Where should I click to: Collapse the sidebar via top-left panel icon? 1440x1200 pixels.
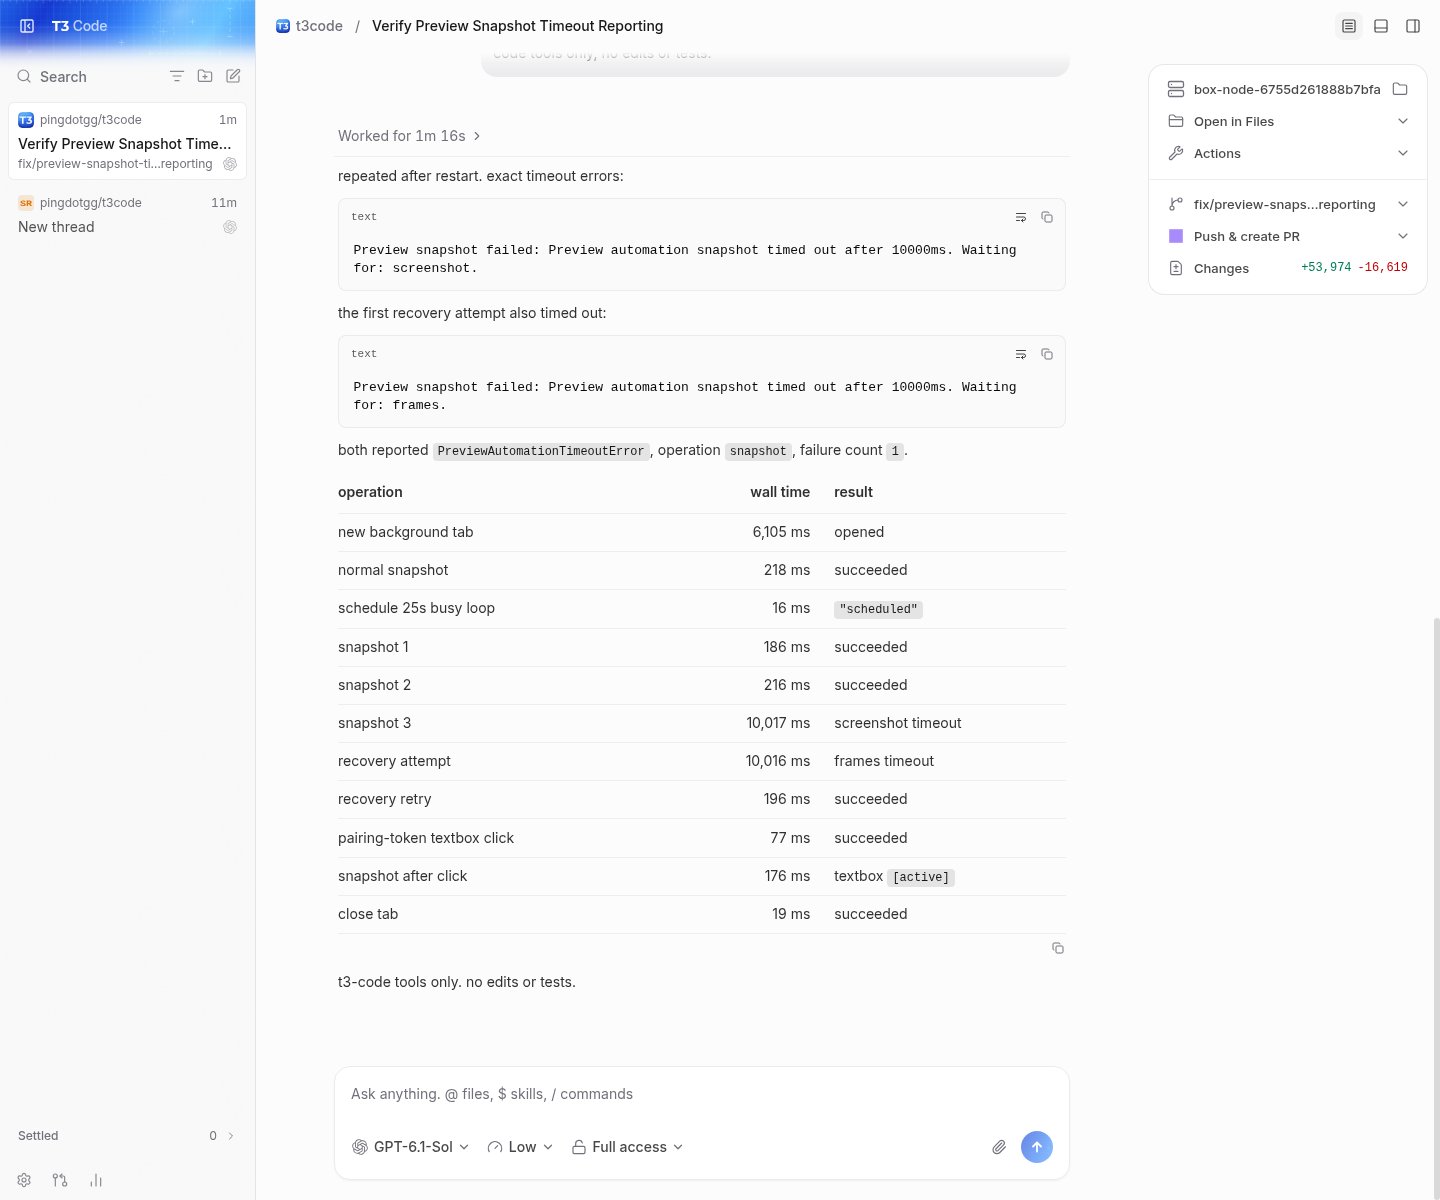tap(27, 26)
